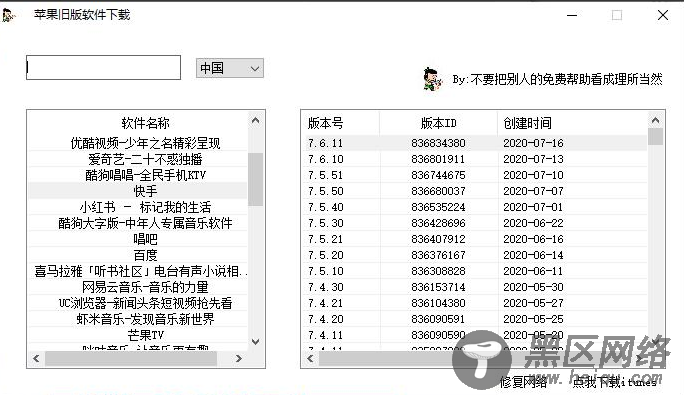
Task: Select version row 7.5.51
Action: point(475,175)
